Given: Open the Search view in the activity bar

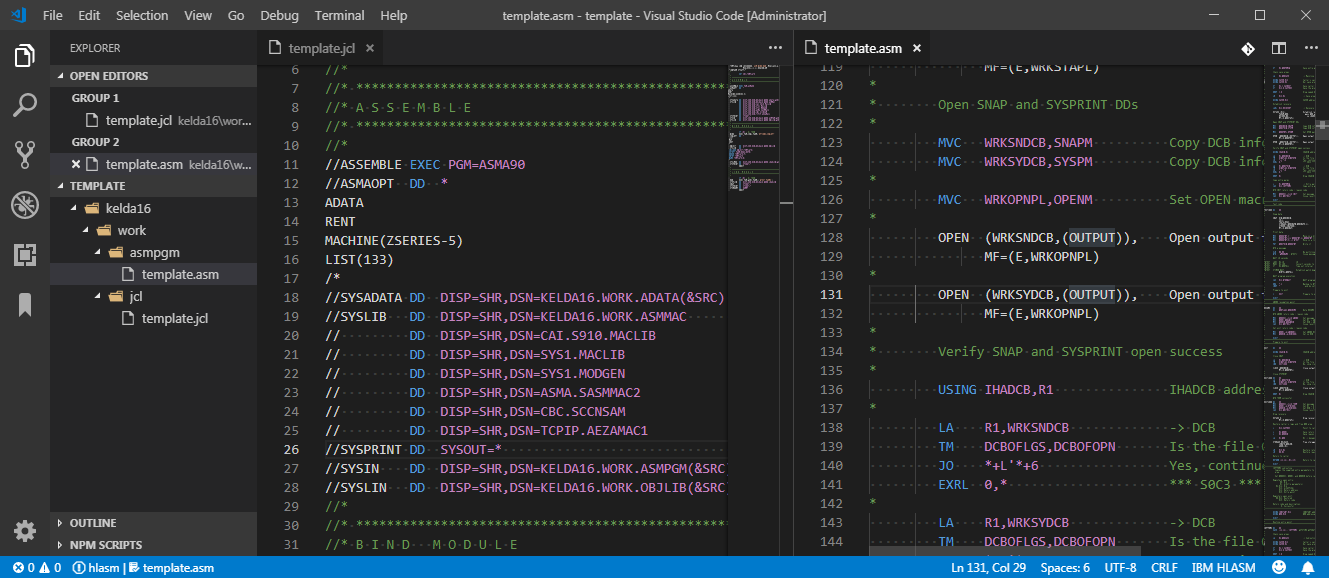Looking at the screenshot, I should point(24,105).
